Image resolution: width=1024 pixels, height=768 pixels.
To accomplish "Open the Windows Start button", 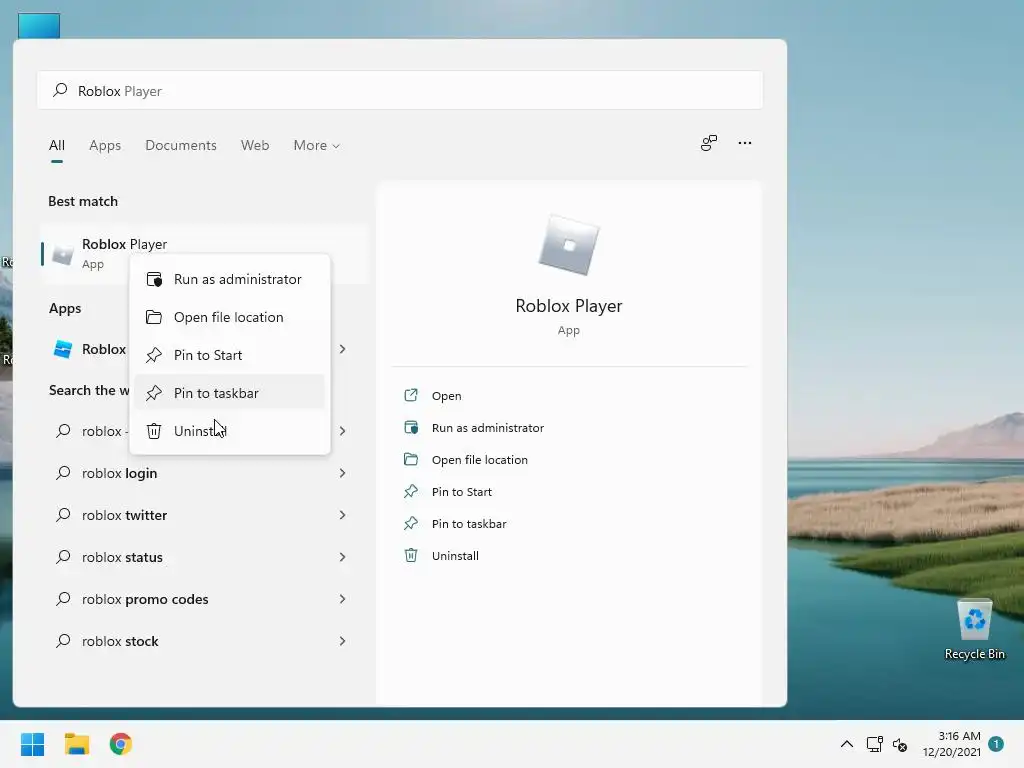I will (32, 744).
